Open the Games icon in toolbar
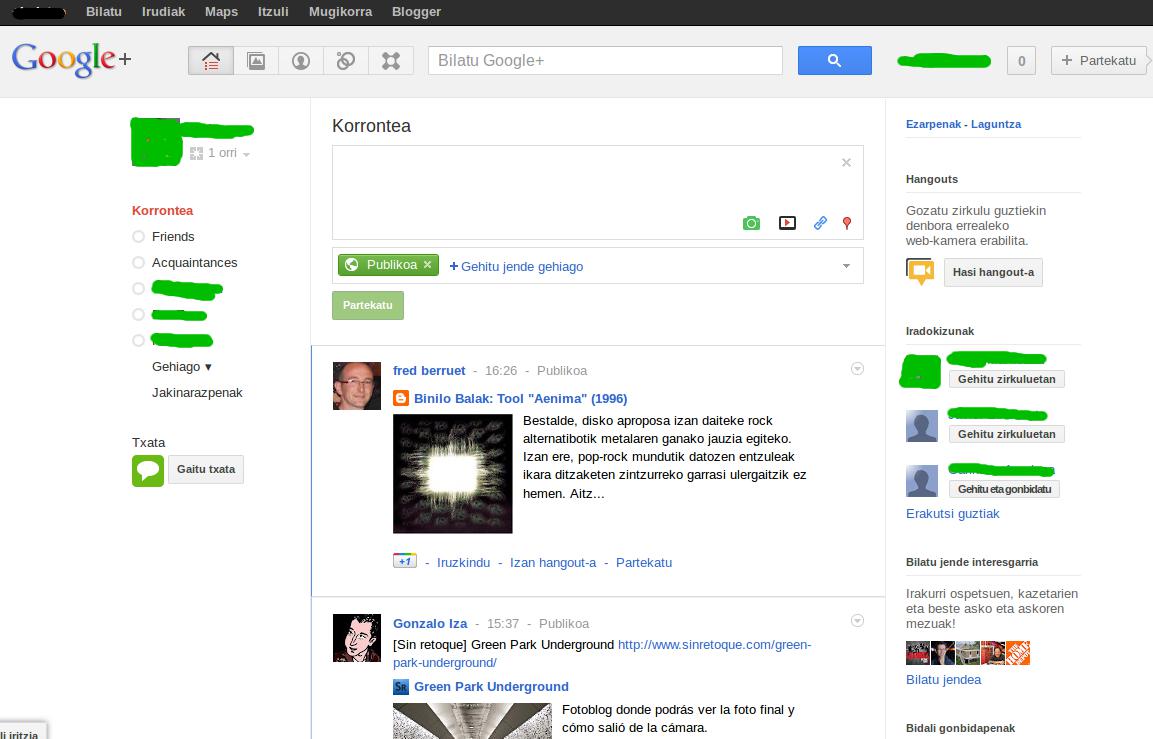 pyautogui.click(x=391, y=61)
